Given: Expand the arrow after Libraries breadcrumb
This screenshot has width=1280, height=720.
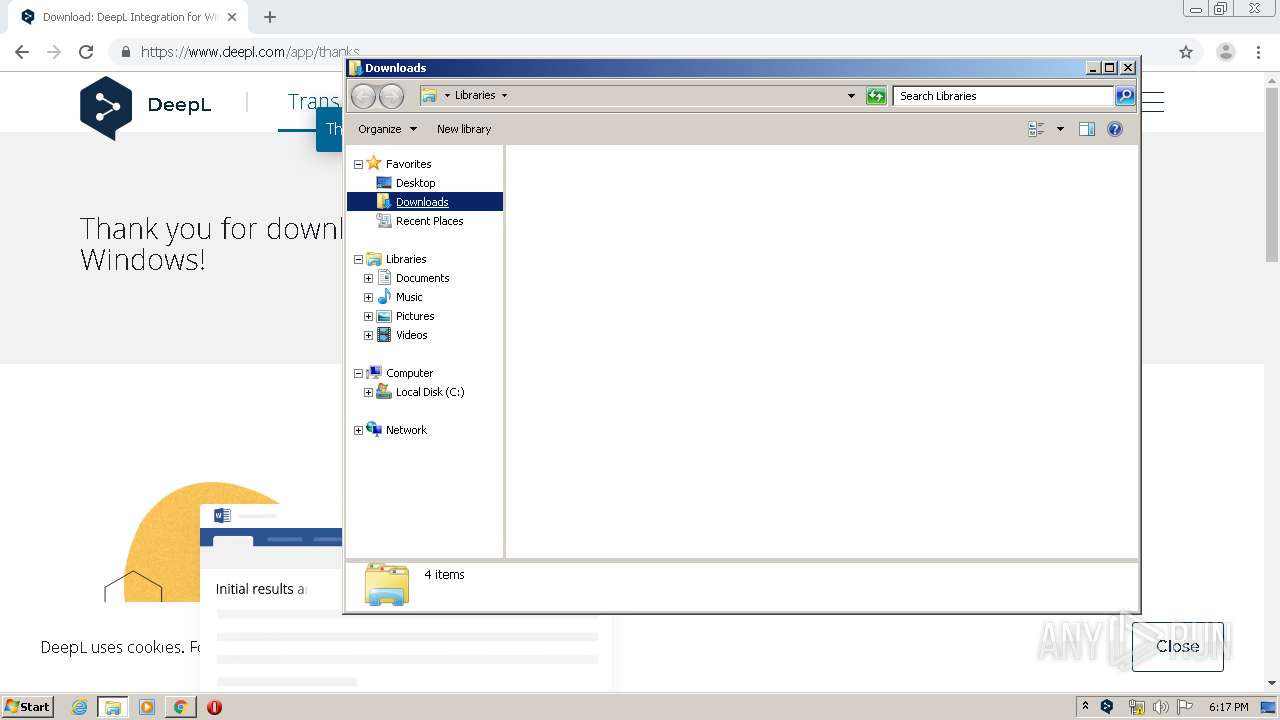Looking at the screenshot, I should [504, 96].
